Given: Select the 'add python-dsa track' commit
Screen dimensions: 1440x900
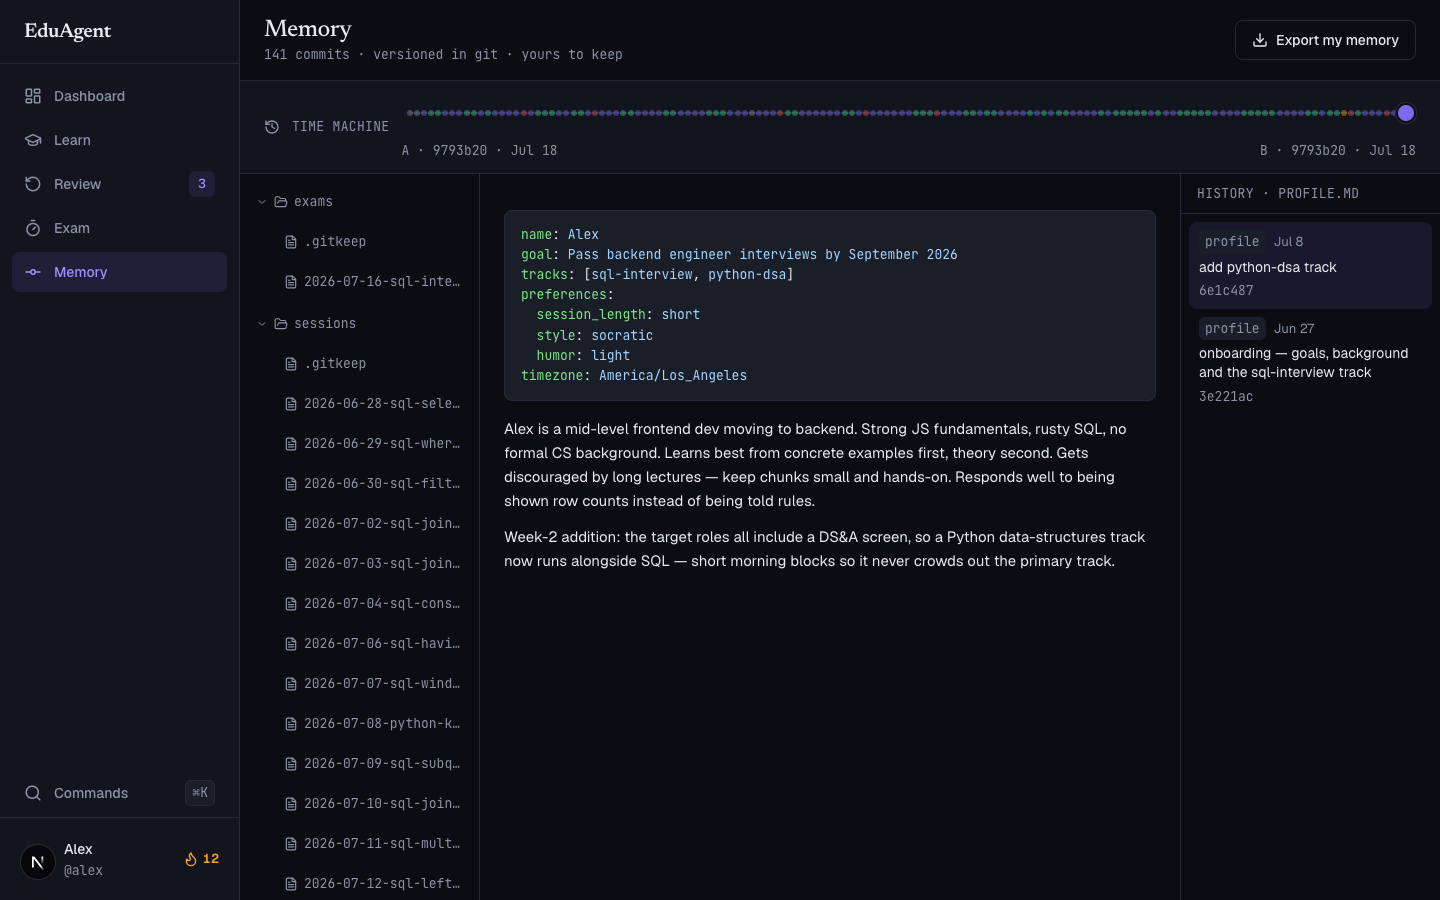Looking at the screenshot, I should 1310,265.
